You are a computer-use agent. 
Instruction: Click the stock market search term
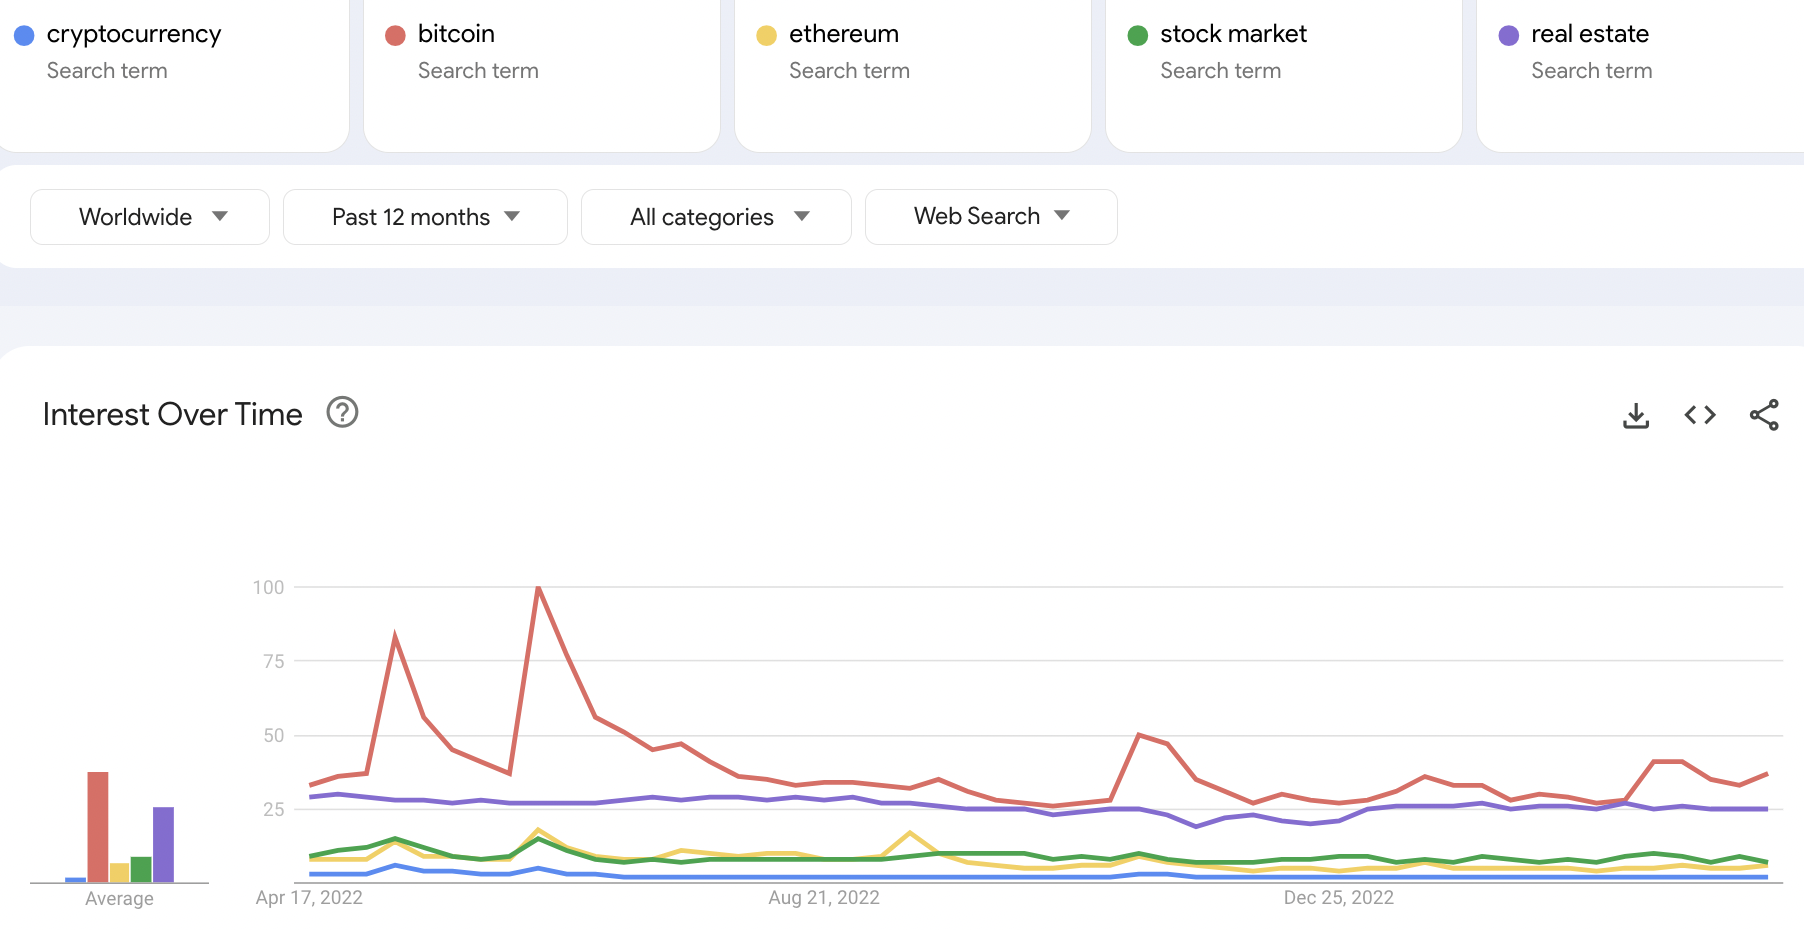1233,34
